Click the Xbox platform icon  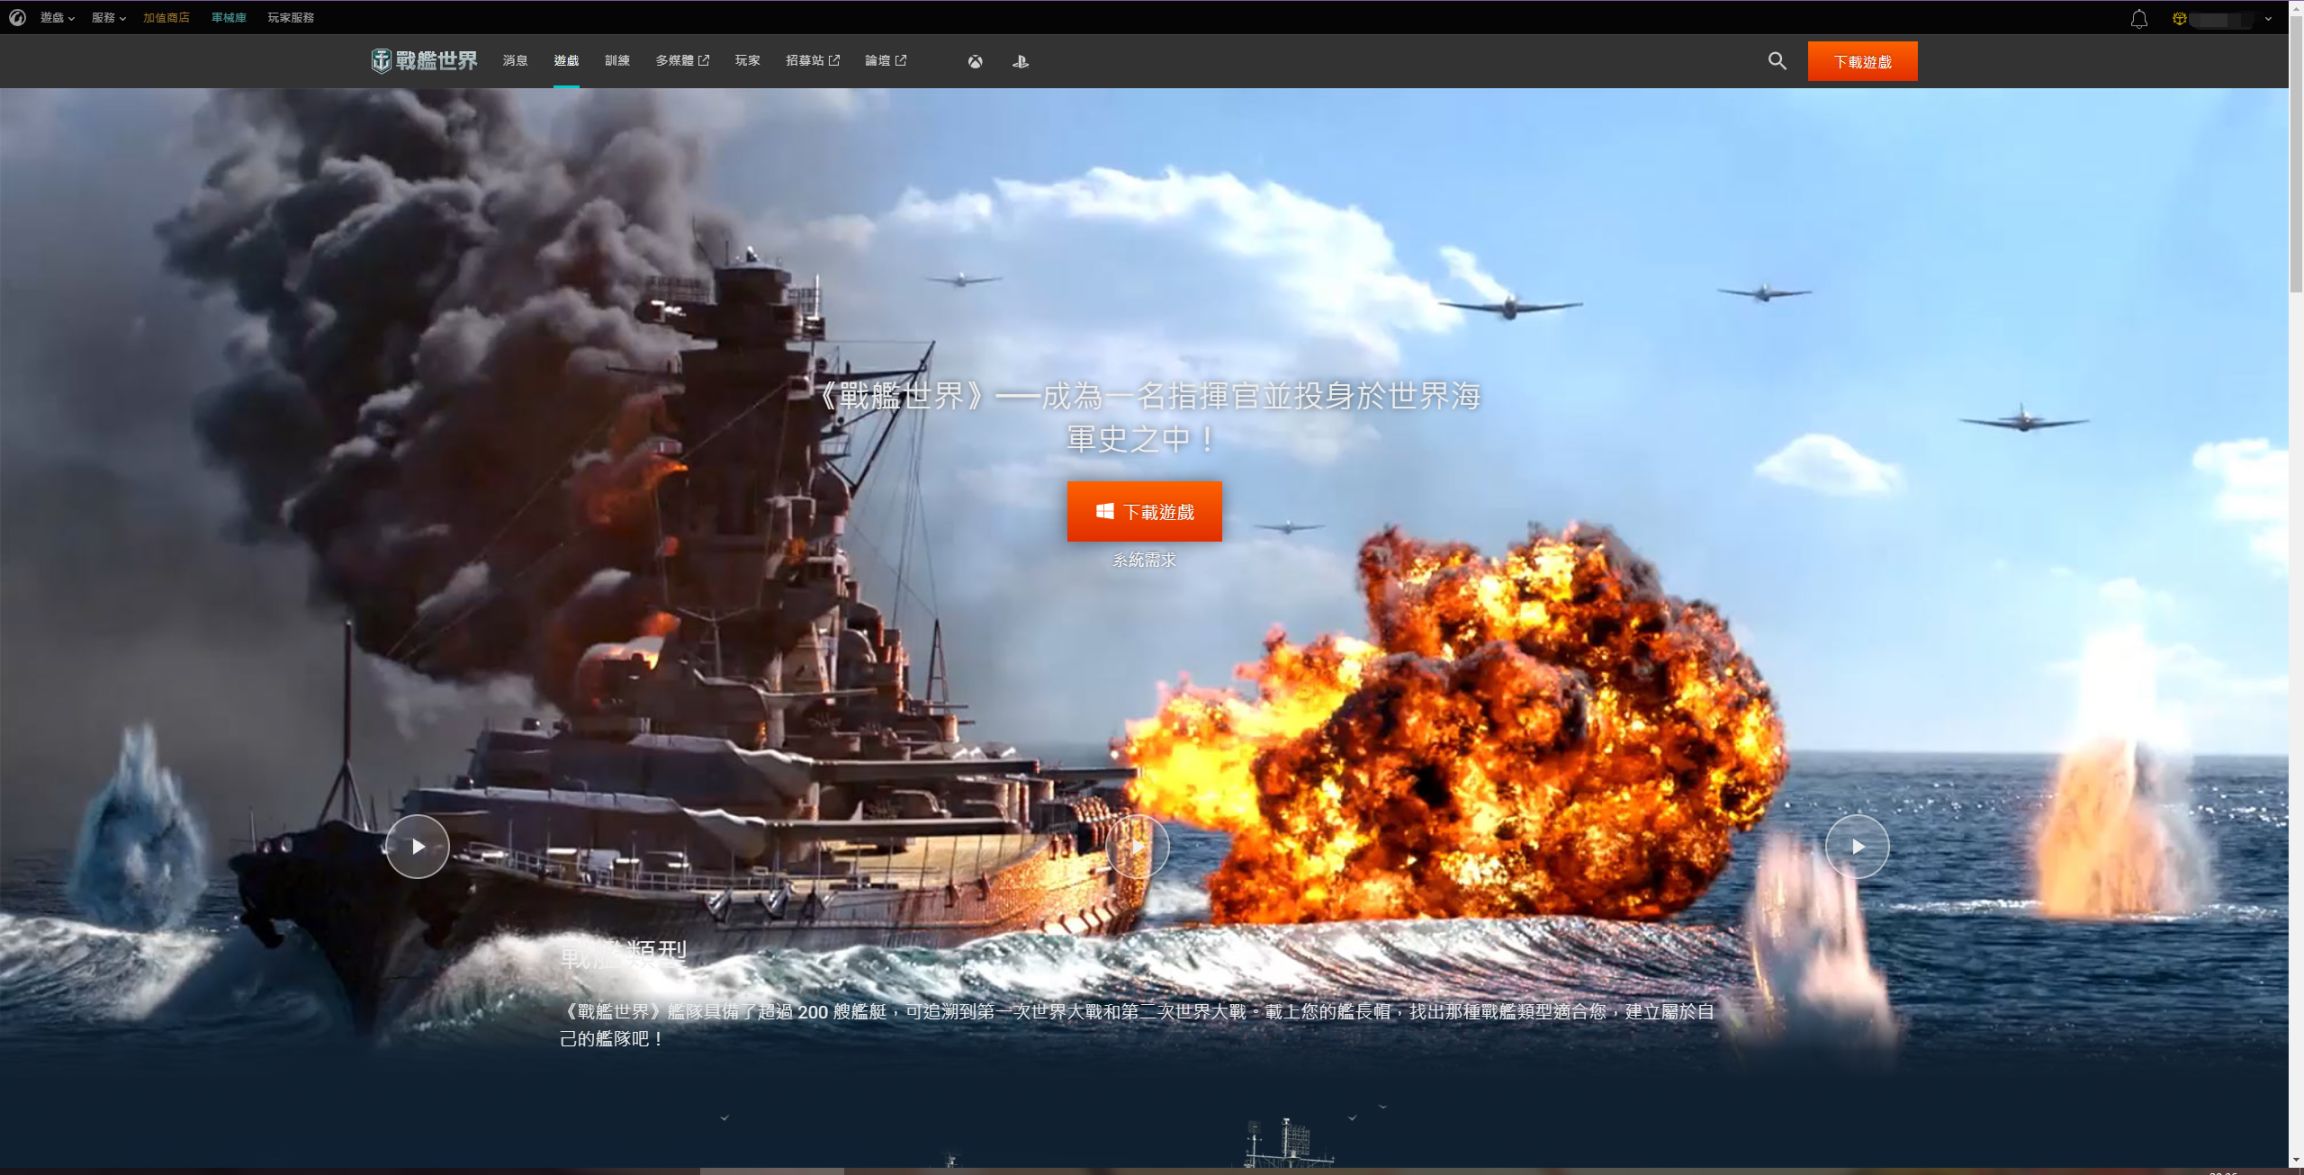tap(975, 61)
